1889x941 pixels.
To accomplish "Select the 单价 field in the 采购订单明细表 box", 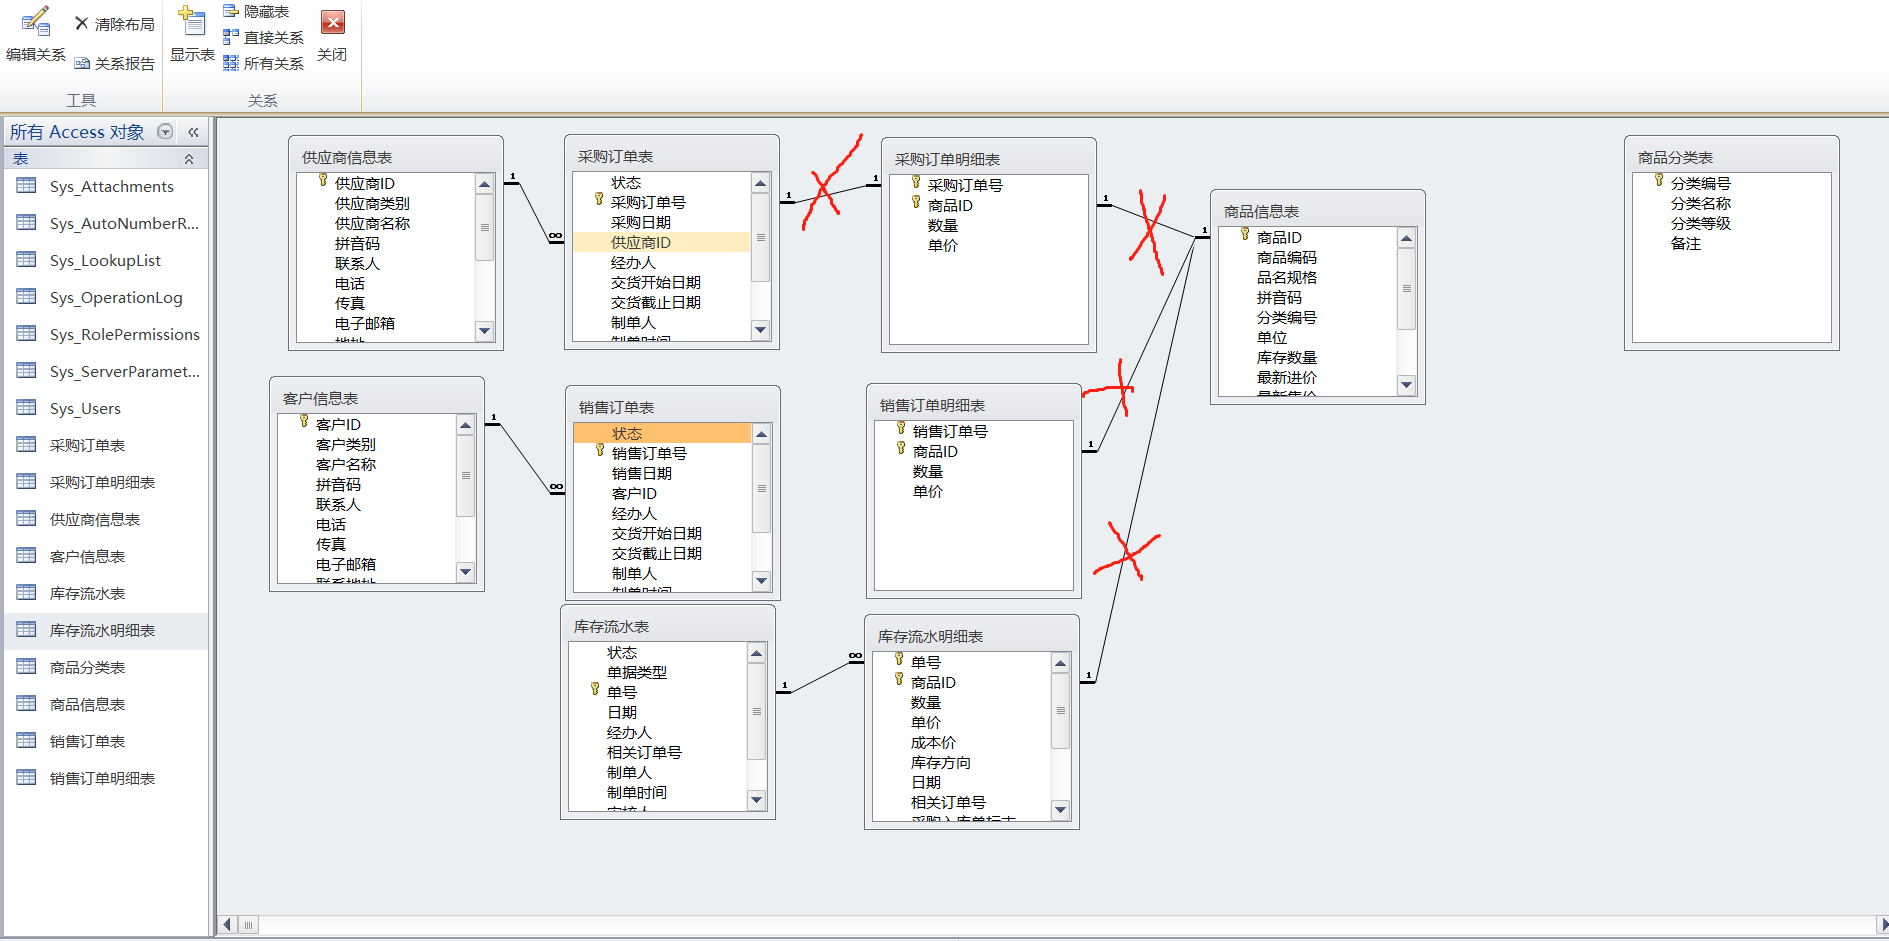I will [943, 245].
